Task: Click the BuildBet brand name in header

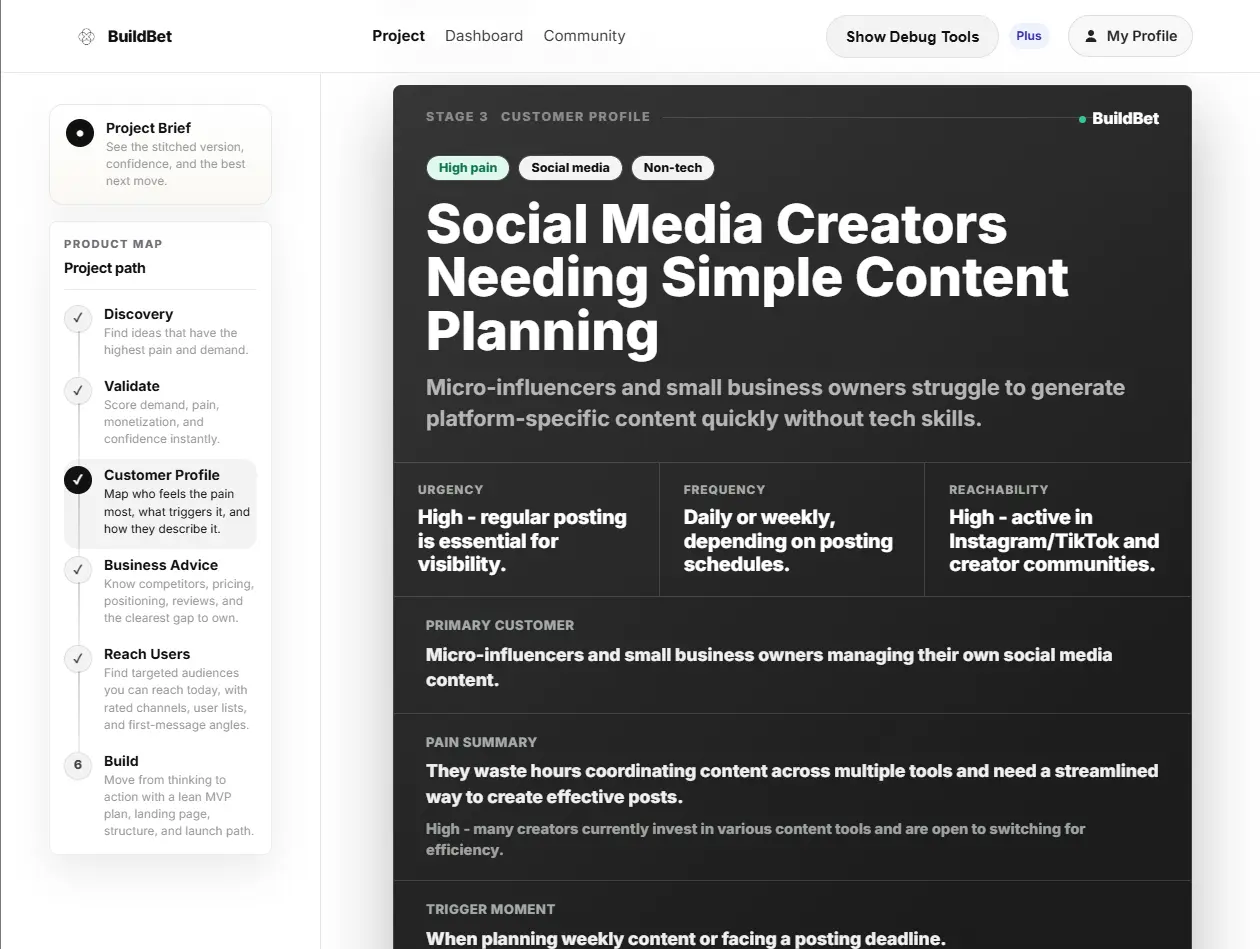Action: (x=140, y=36)
